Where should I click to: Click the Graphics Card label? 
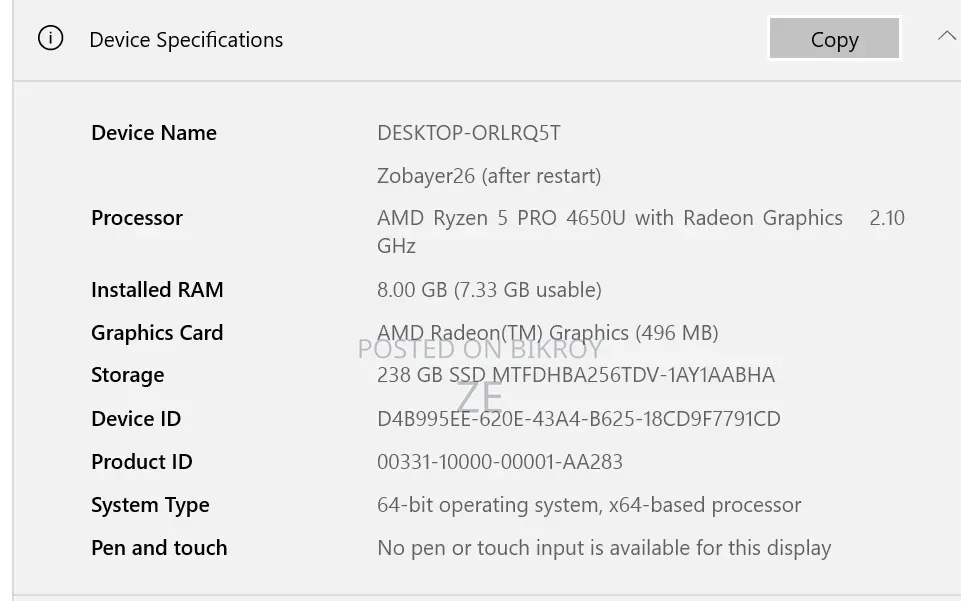(x=157, y=333)
